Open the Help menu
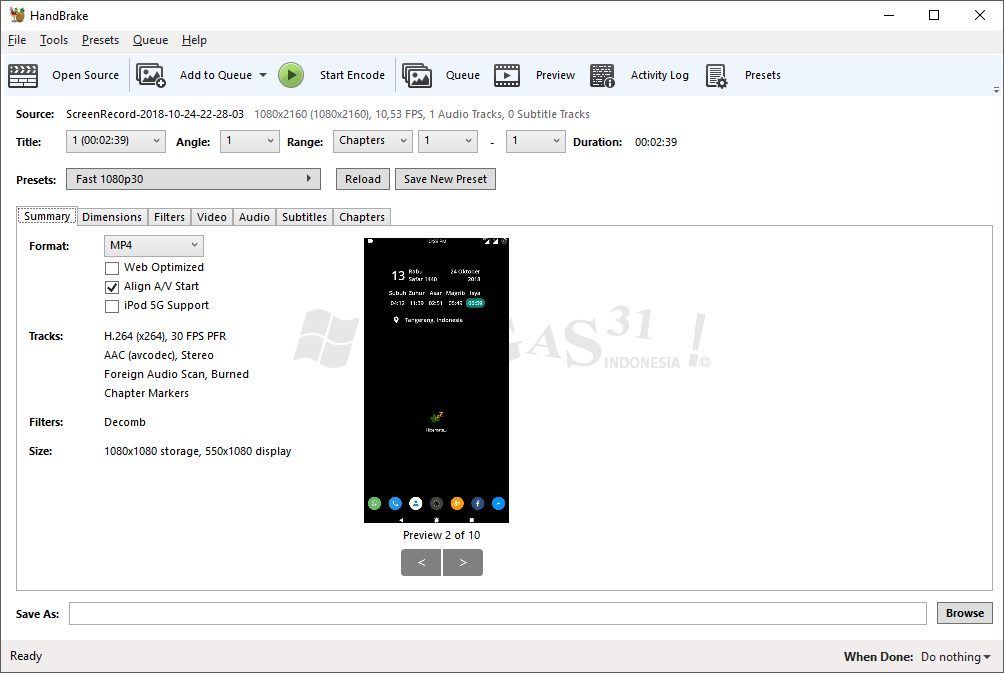Image resolution: width=1004 pixels, height=673 pixels. 194,40
